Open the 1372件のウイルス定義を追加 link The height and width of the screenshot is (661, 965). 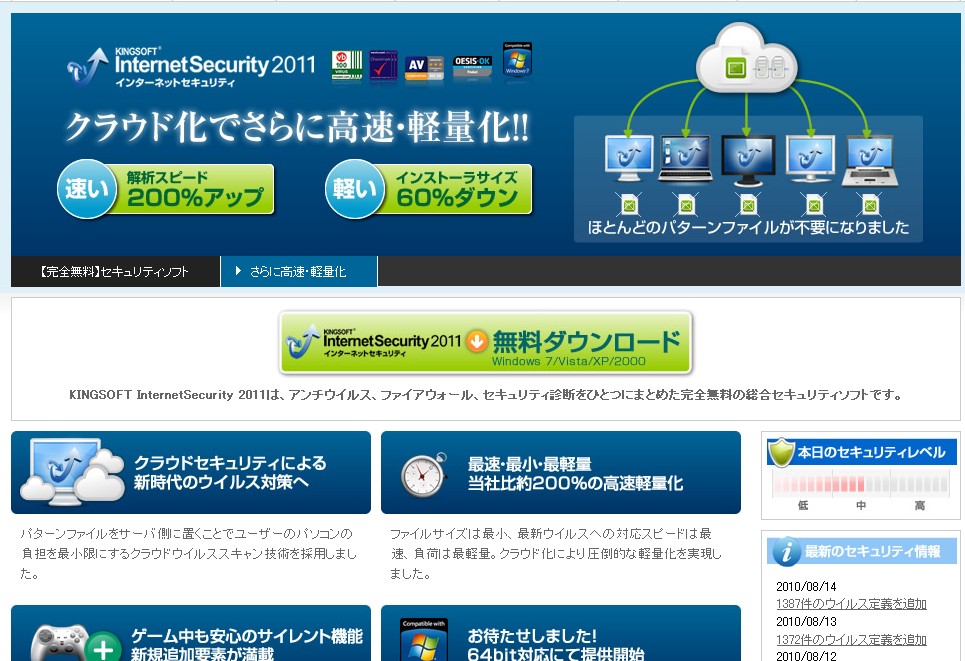(851, 639)
